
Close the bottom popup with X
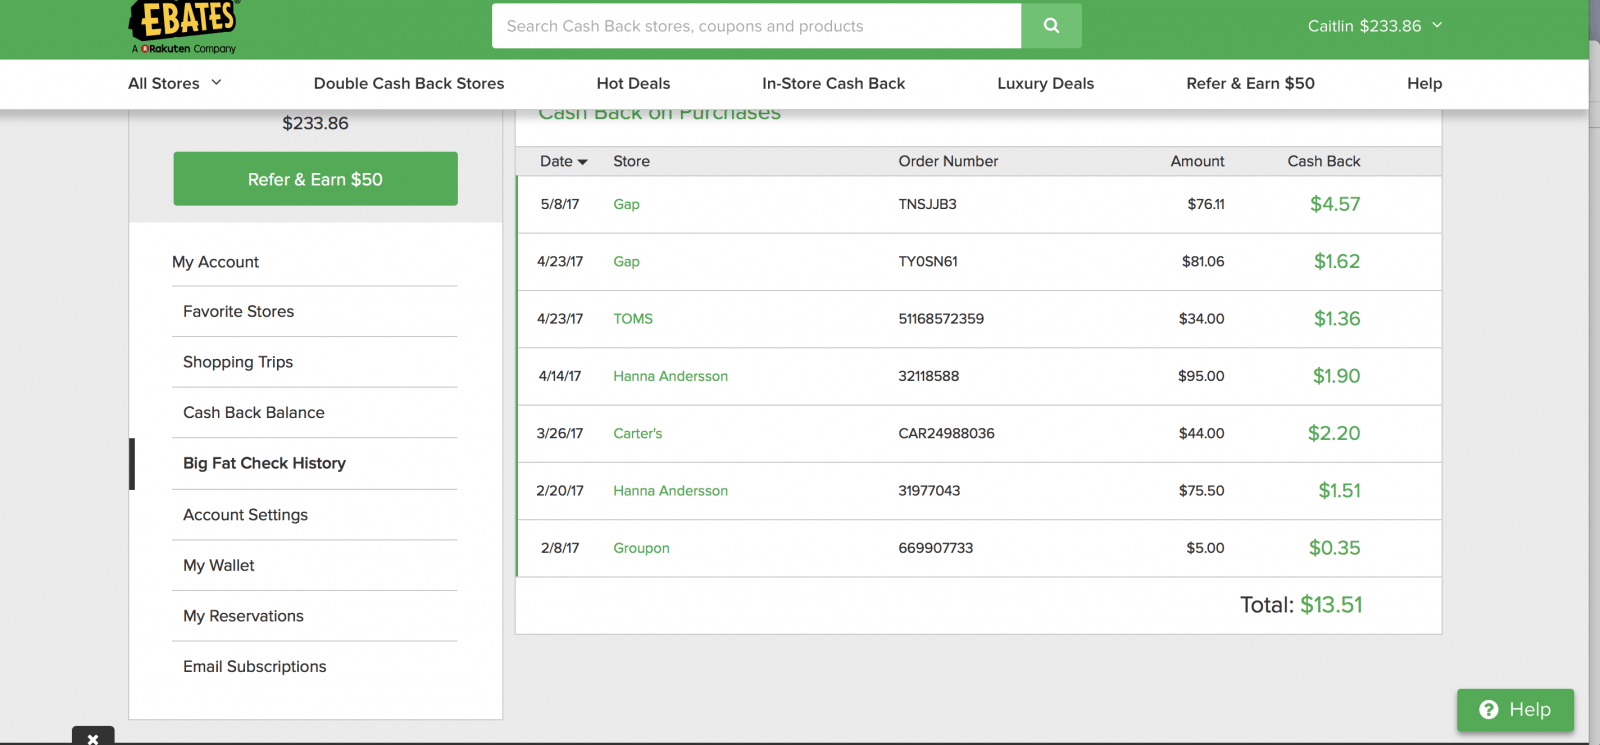[93, 738]
